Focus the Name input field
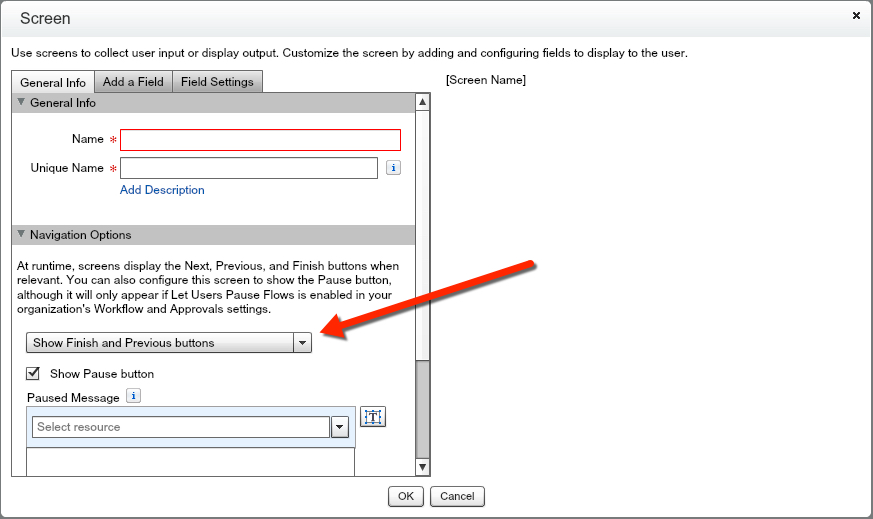The image size is (873, 519). click(260, 140)
